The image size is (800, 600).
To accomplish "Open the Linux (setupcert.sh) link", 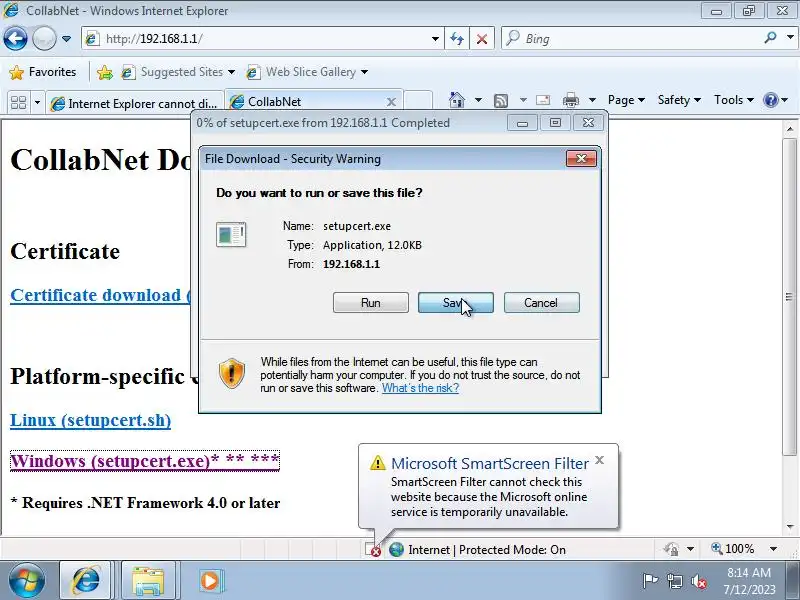I will (90, 420).
